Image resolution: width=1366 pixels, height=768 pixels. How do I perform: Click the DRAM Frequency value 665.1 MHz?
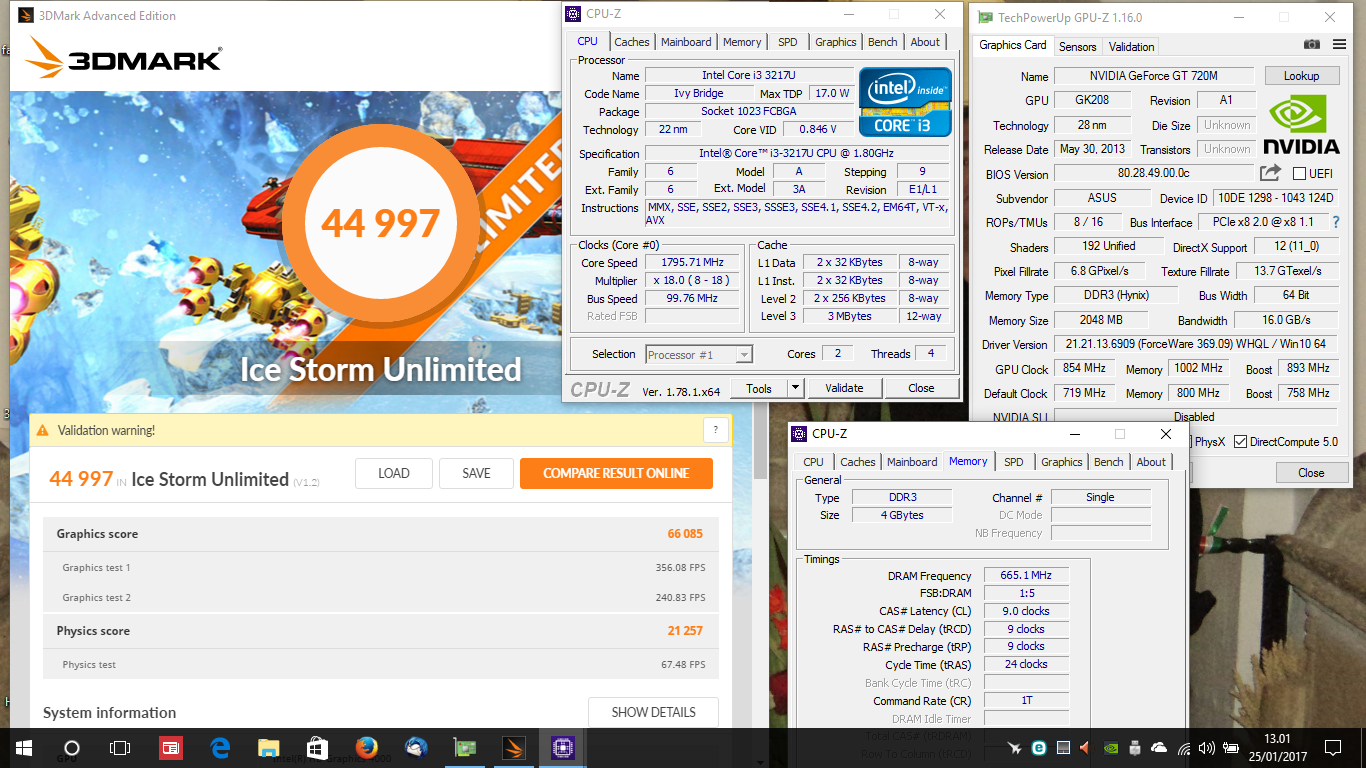pyautogui.click(x=1026, y=575)
